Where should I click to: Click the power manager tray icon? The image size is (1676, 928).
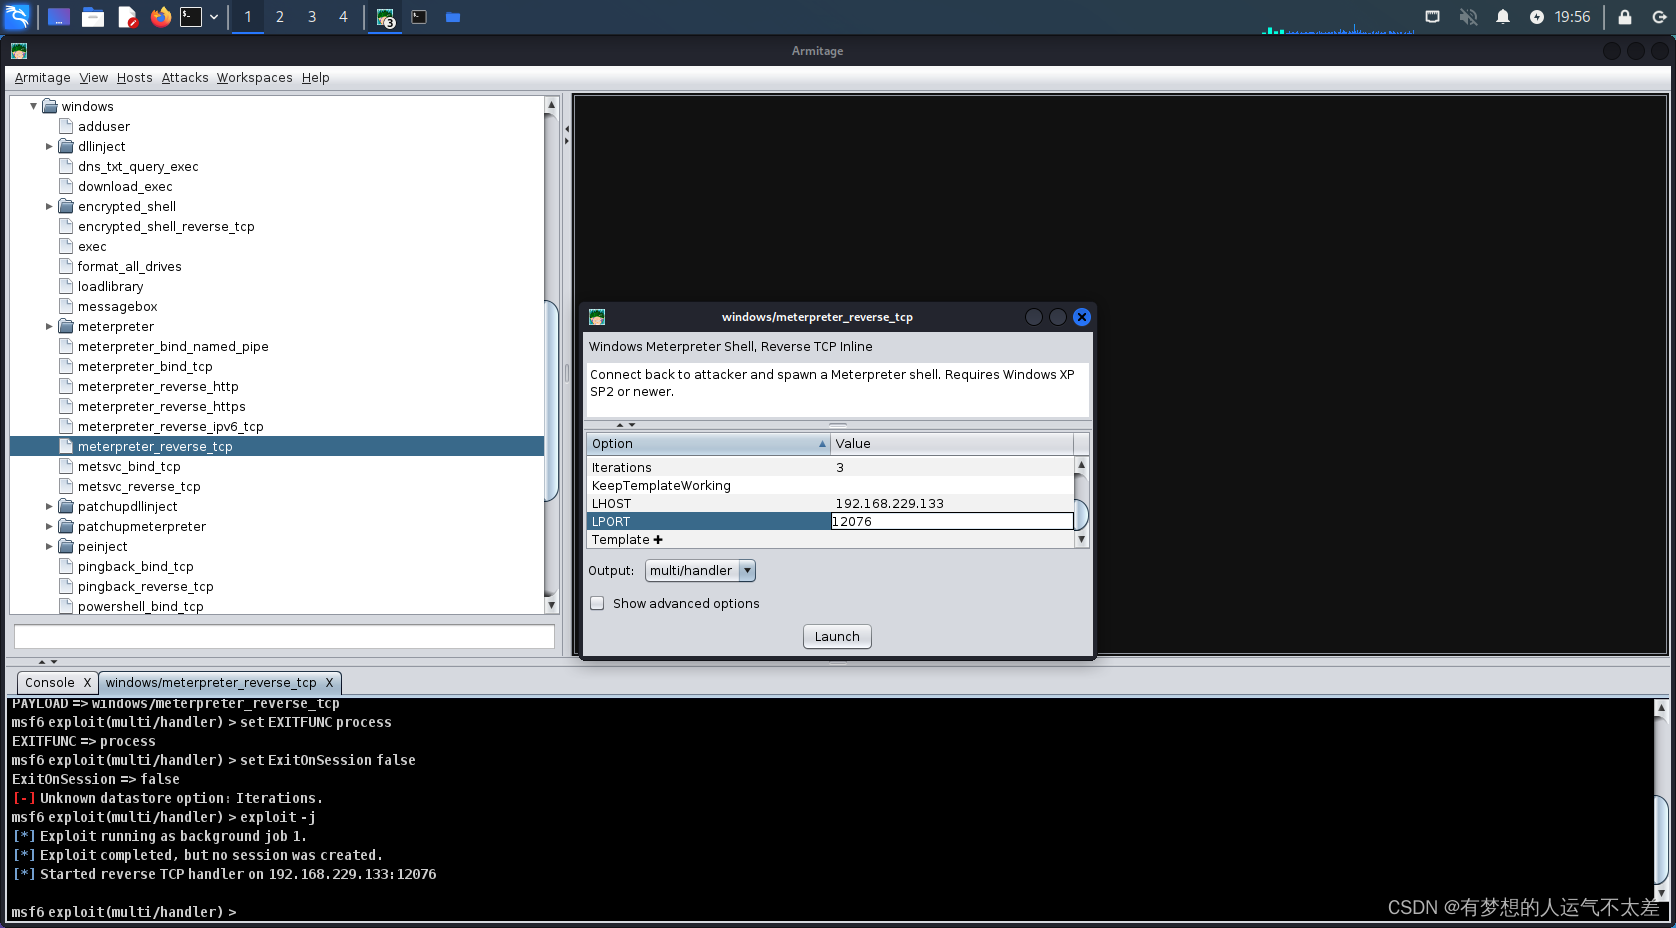tap(1537, 17)
